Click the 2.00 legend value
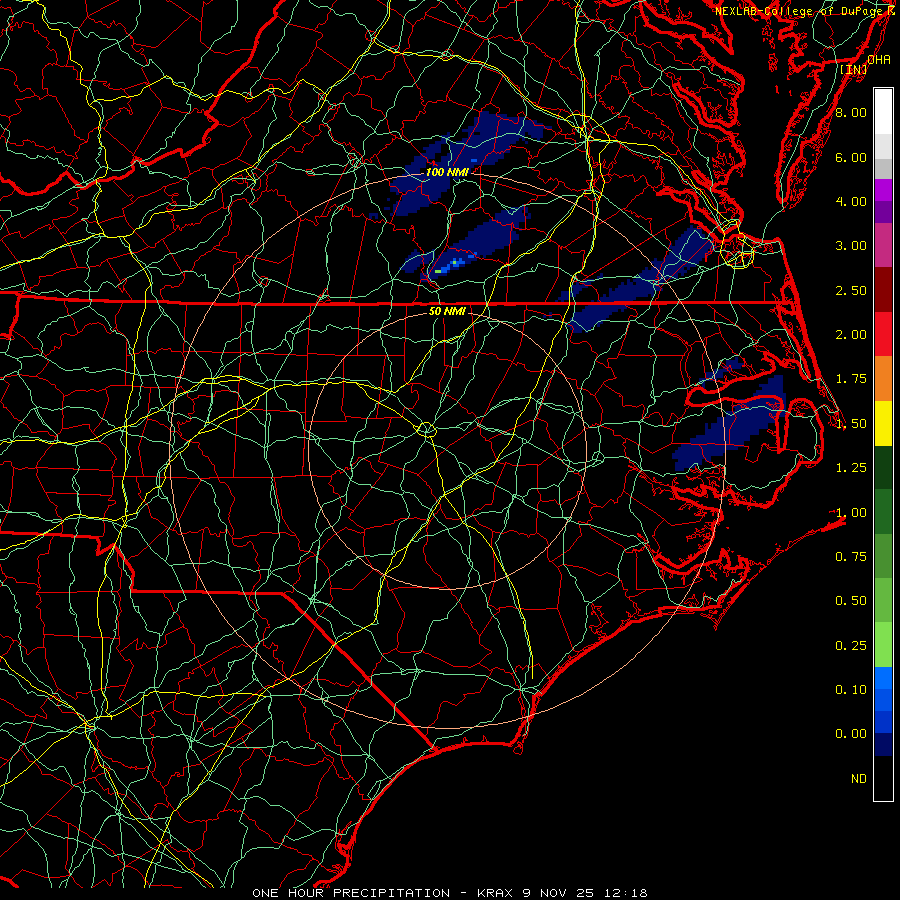 (x=851, y=335)
